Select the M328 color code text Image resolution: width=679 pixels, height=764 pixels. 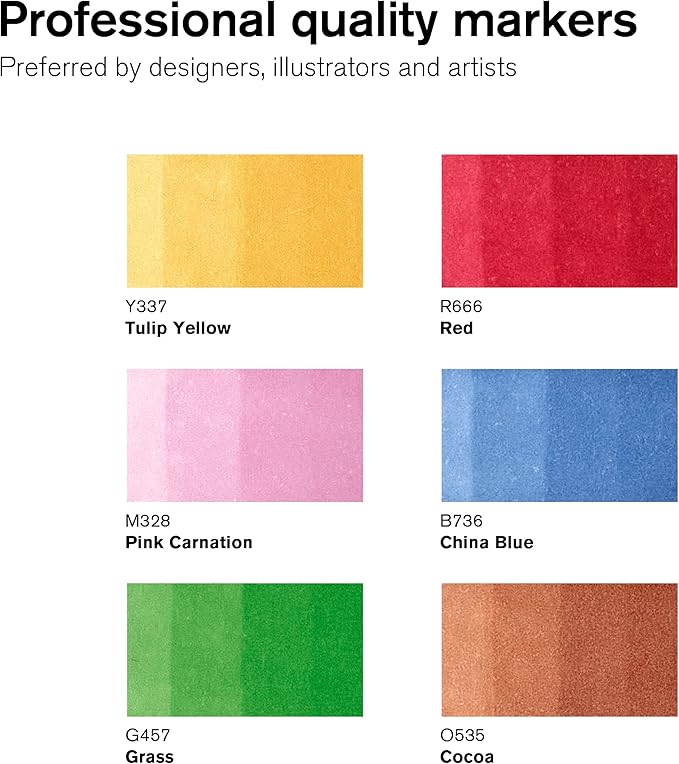146,521
